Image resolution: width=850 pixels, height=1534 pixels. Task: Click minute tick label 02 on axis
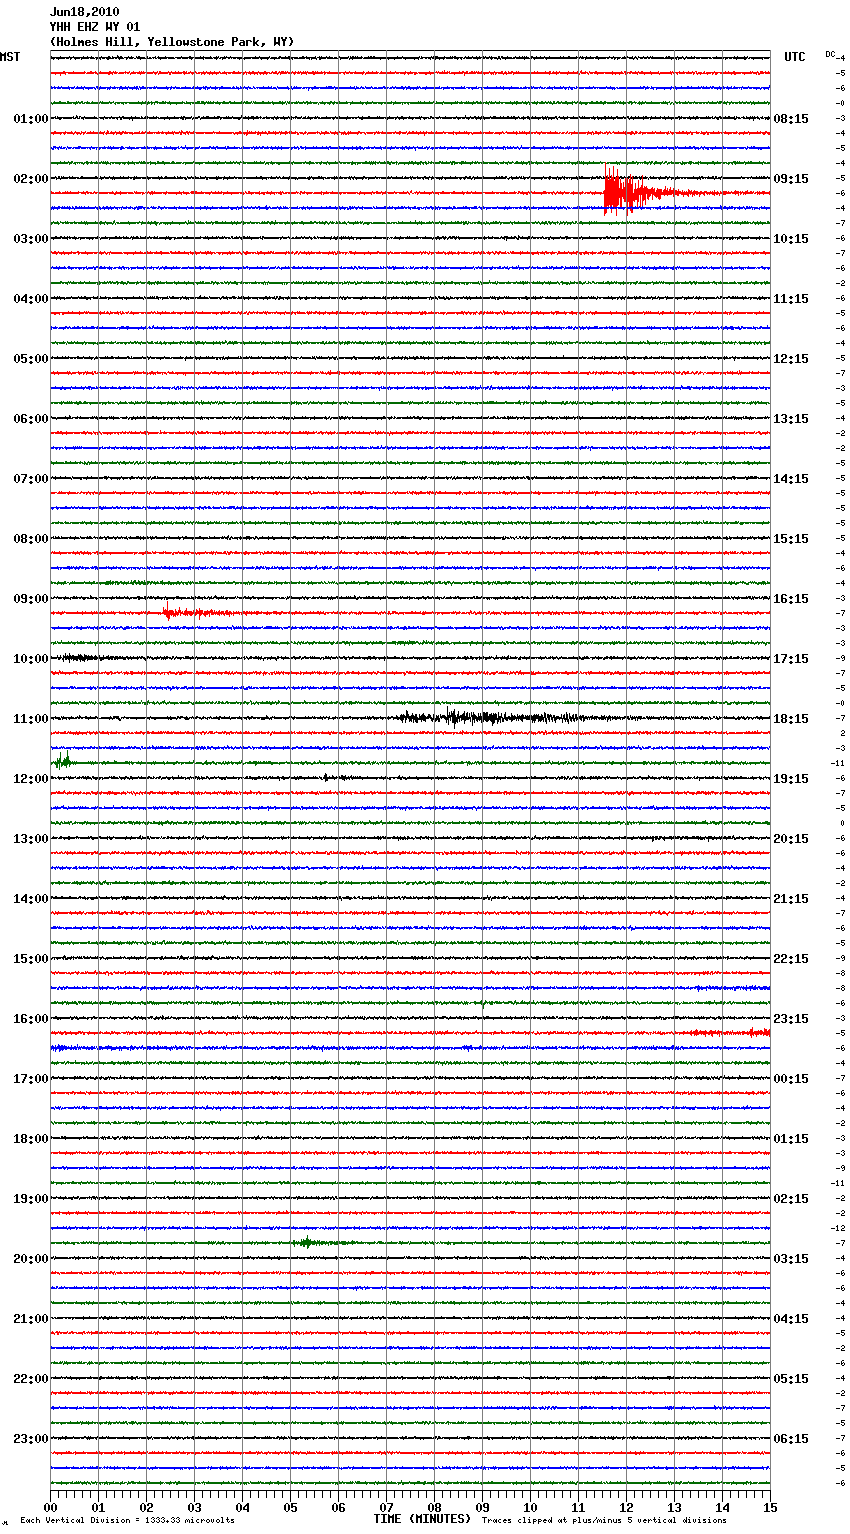146,1507
